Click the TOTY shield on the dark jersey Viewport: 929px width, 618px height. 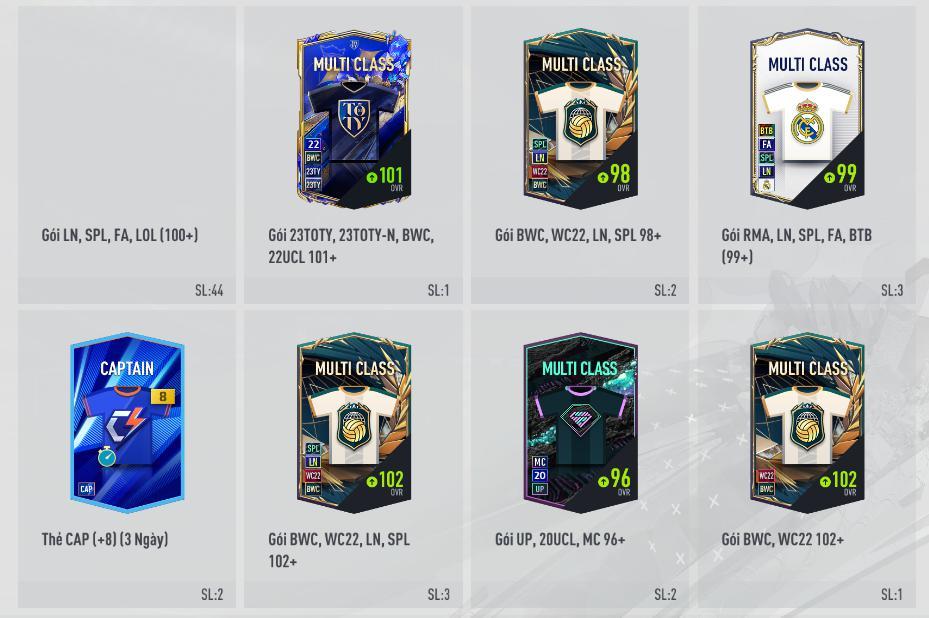tap(354, 118)
